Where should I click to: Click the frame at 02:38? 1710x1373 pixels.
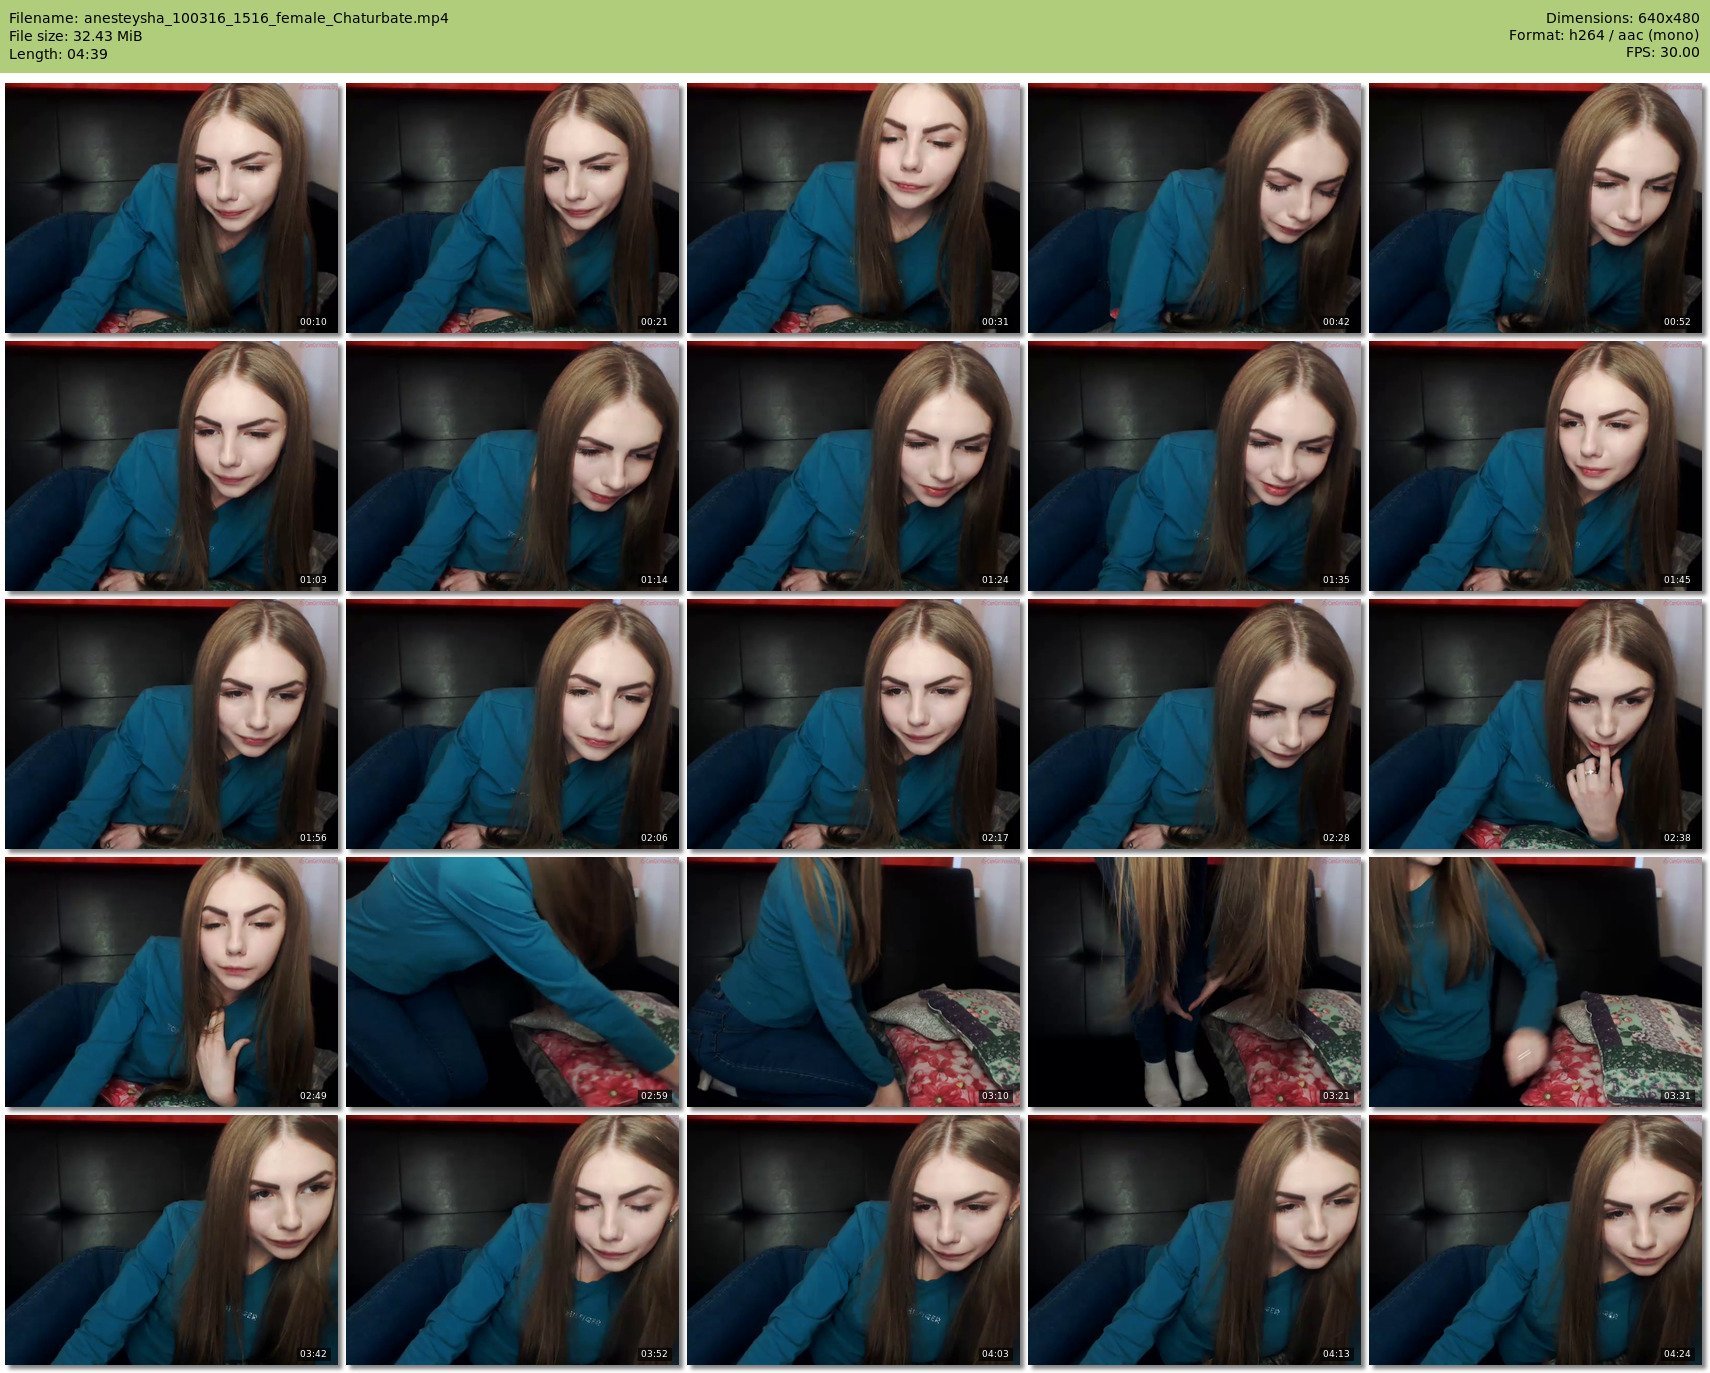click(1536, 724)
